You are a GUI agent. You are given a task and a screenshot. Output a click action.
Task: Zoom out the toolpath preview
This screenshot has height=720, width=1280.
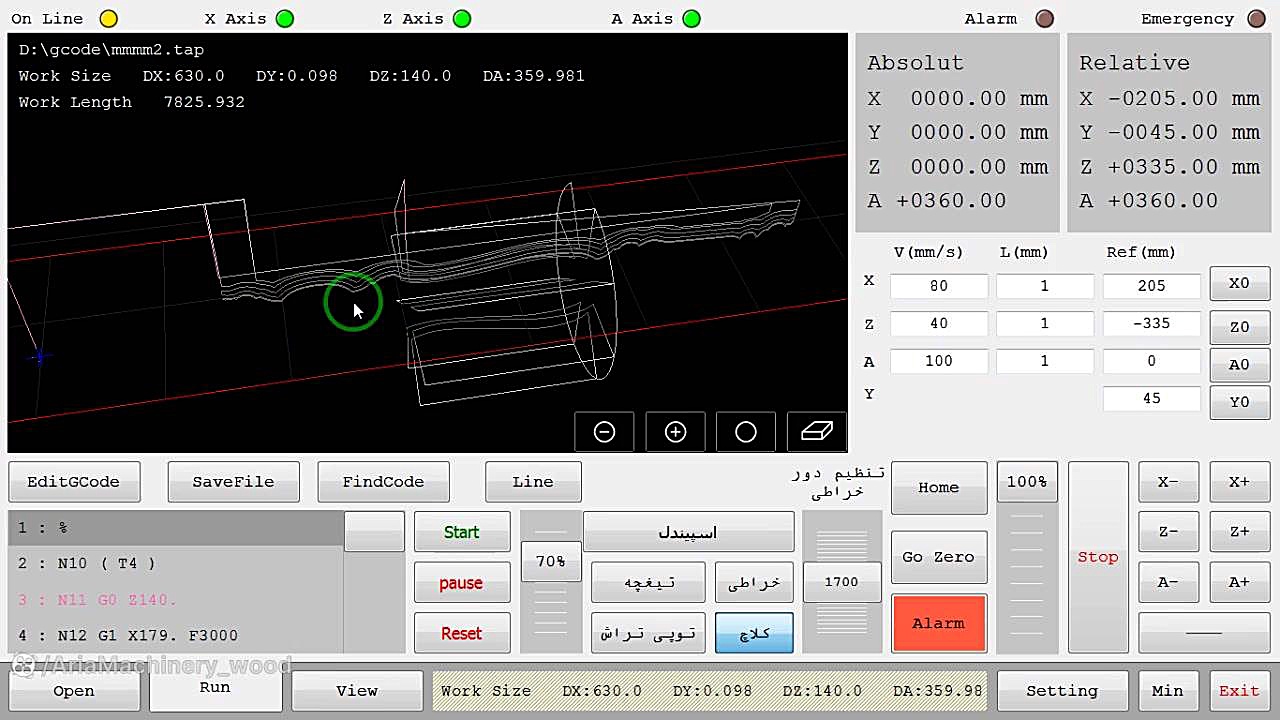coord(604,432)
